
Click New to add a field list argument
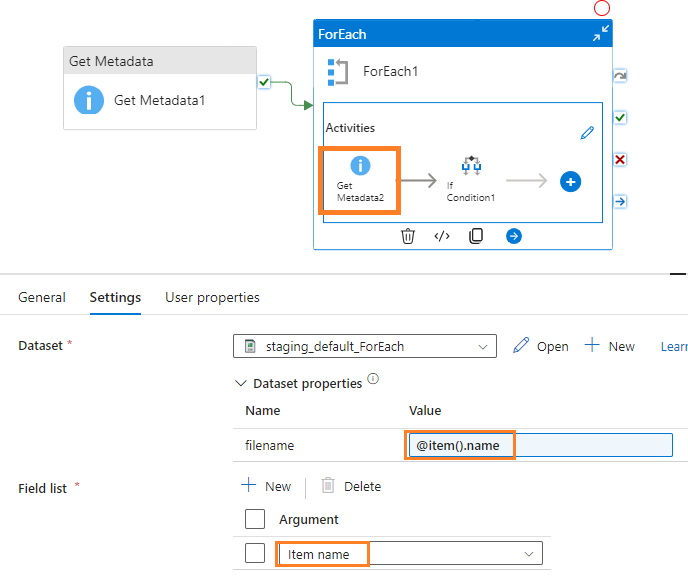click(267, 486)
